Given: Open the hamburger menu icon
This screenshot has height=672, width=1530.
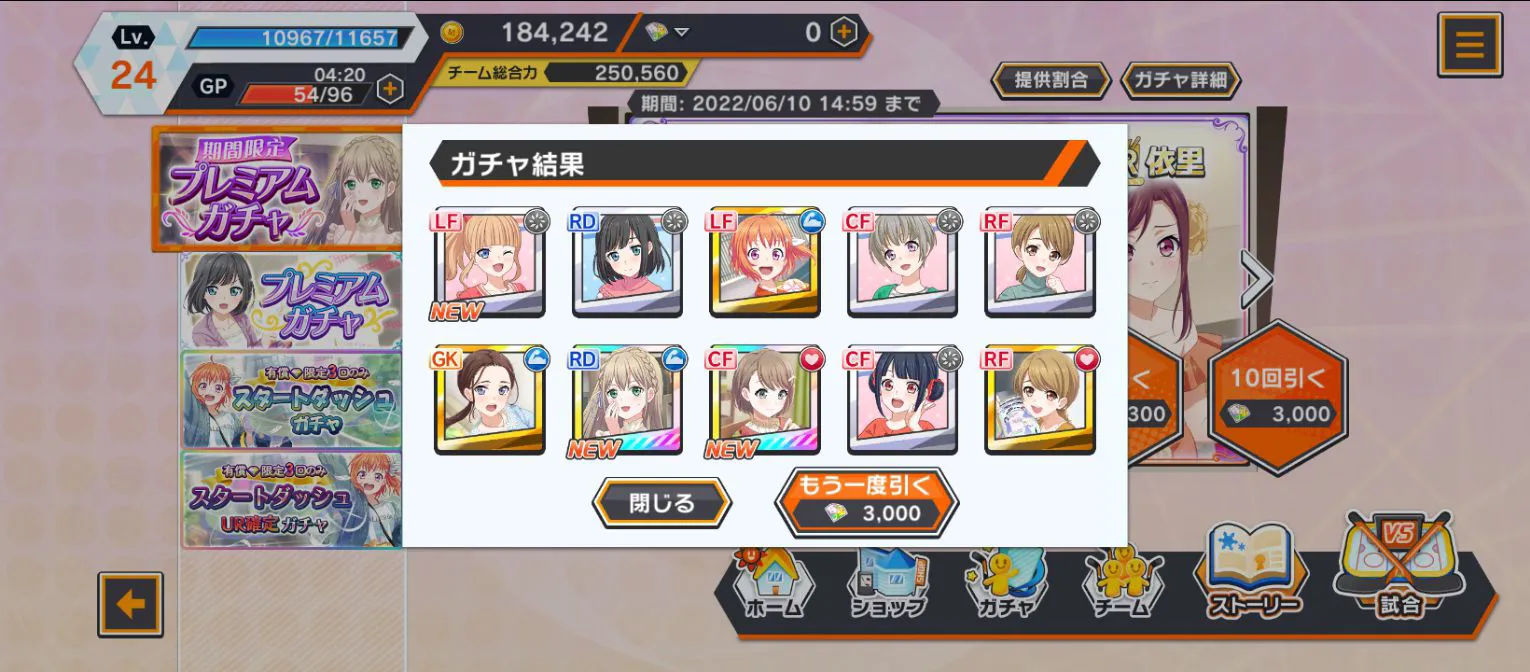Looking at the screenshot, I should [1469, 45].
